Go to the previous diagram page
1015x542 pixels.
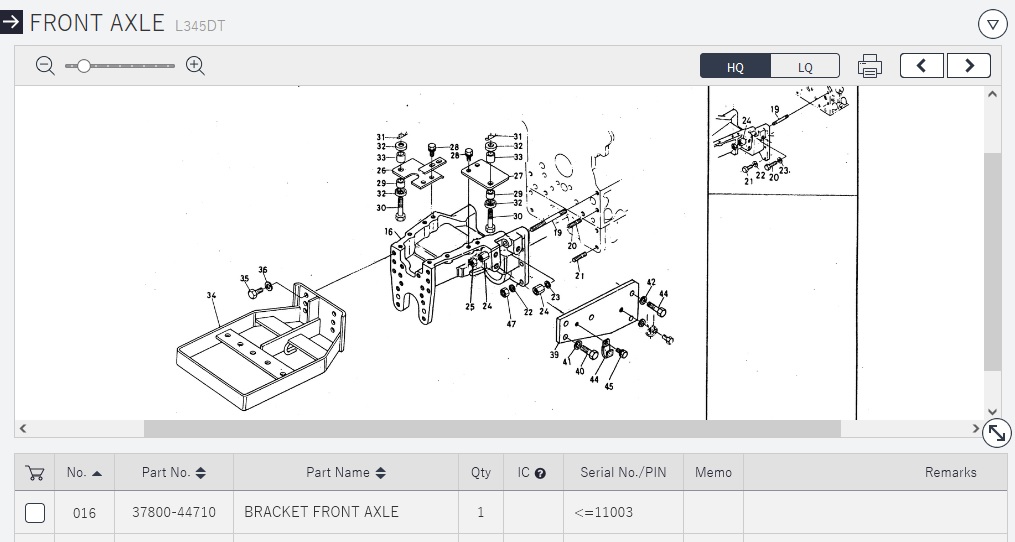tap(922, 66)
